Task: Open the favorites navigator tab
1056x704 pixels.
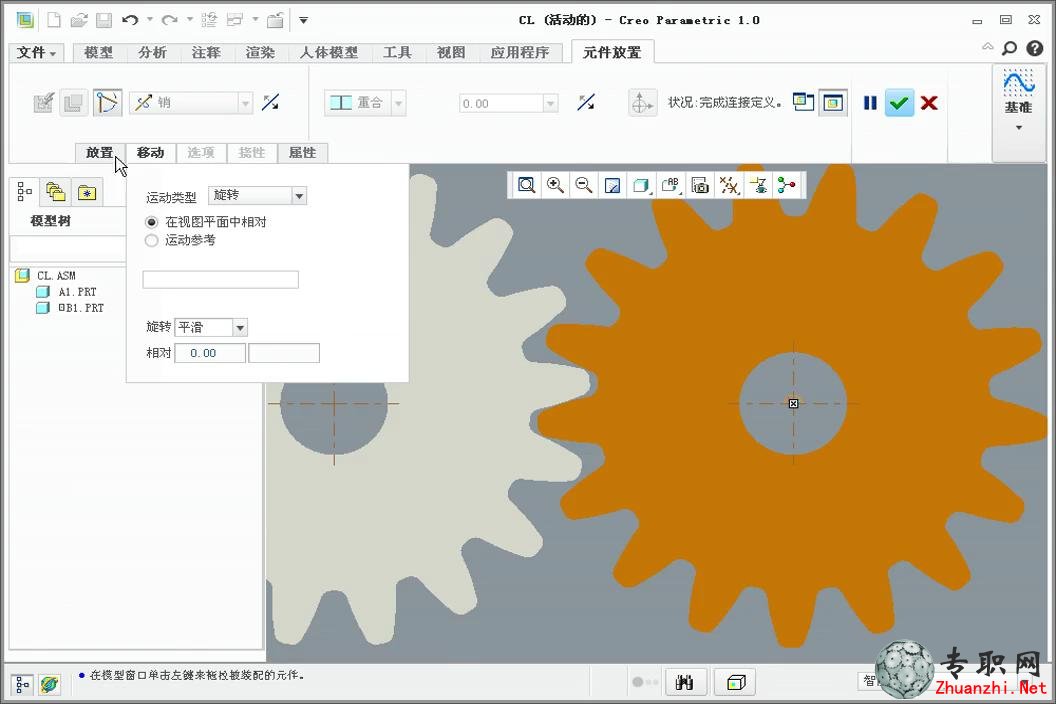Action: pos(87,193)
